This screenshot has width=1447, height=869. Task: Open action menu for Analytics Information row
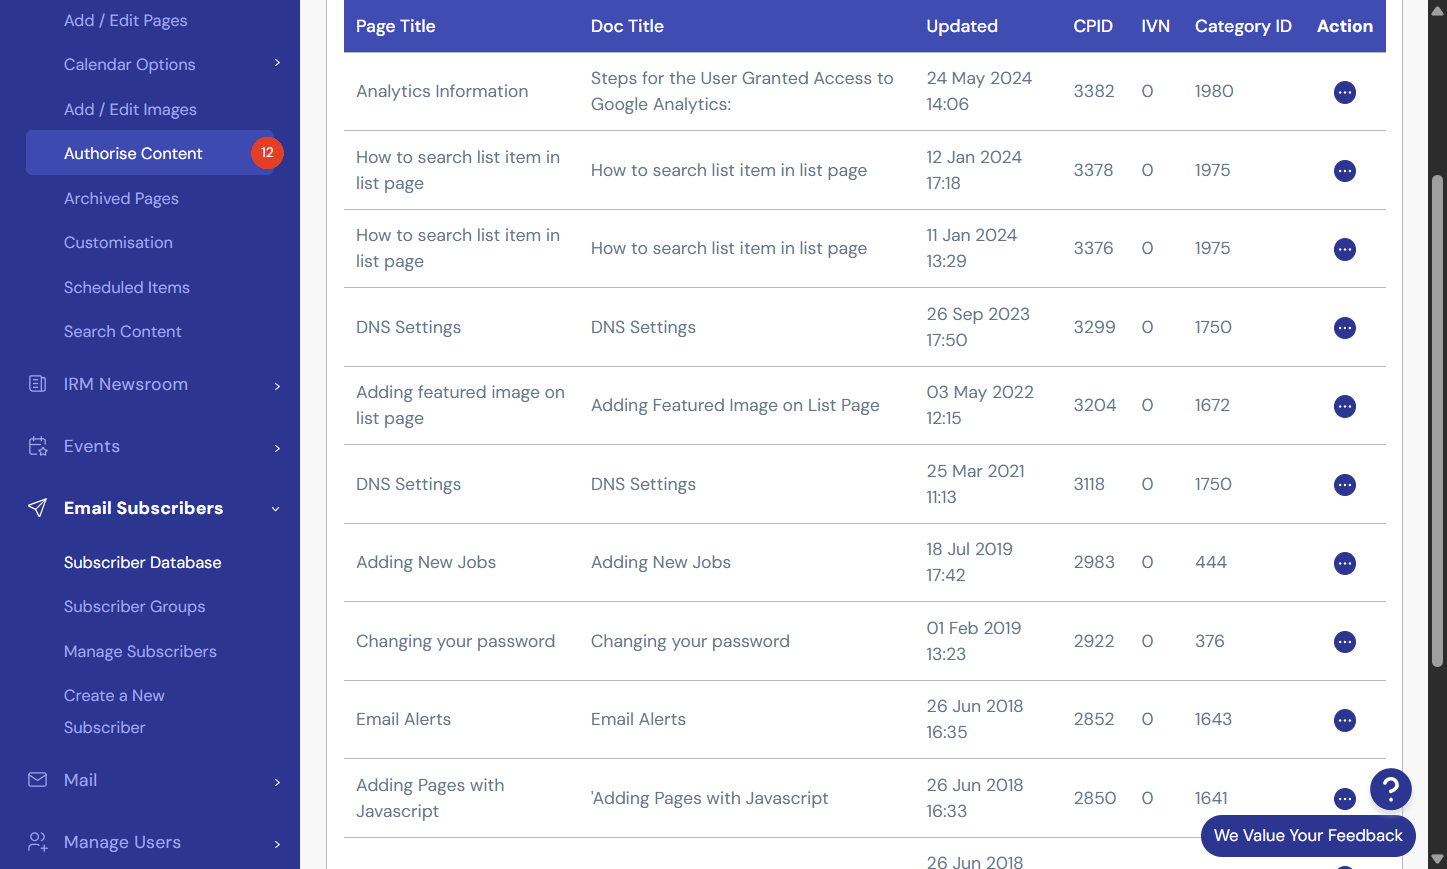coord(1345,92)
